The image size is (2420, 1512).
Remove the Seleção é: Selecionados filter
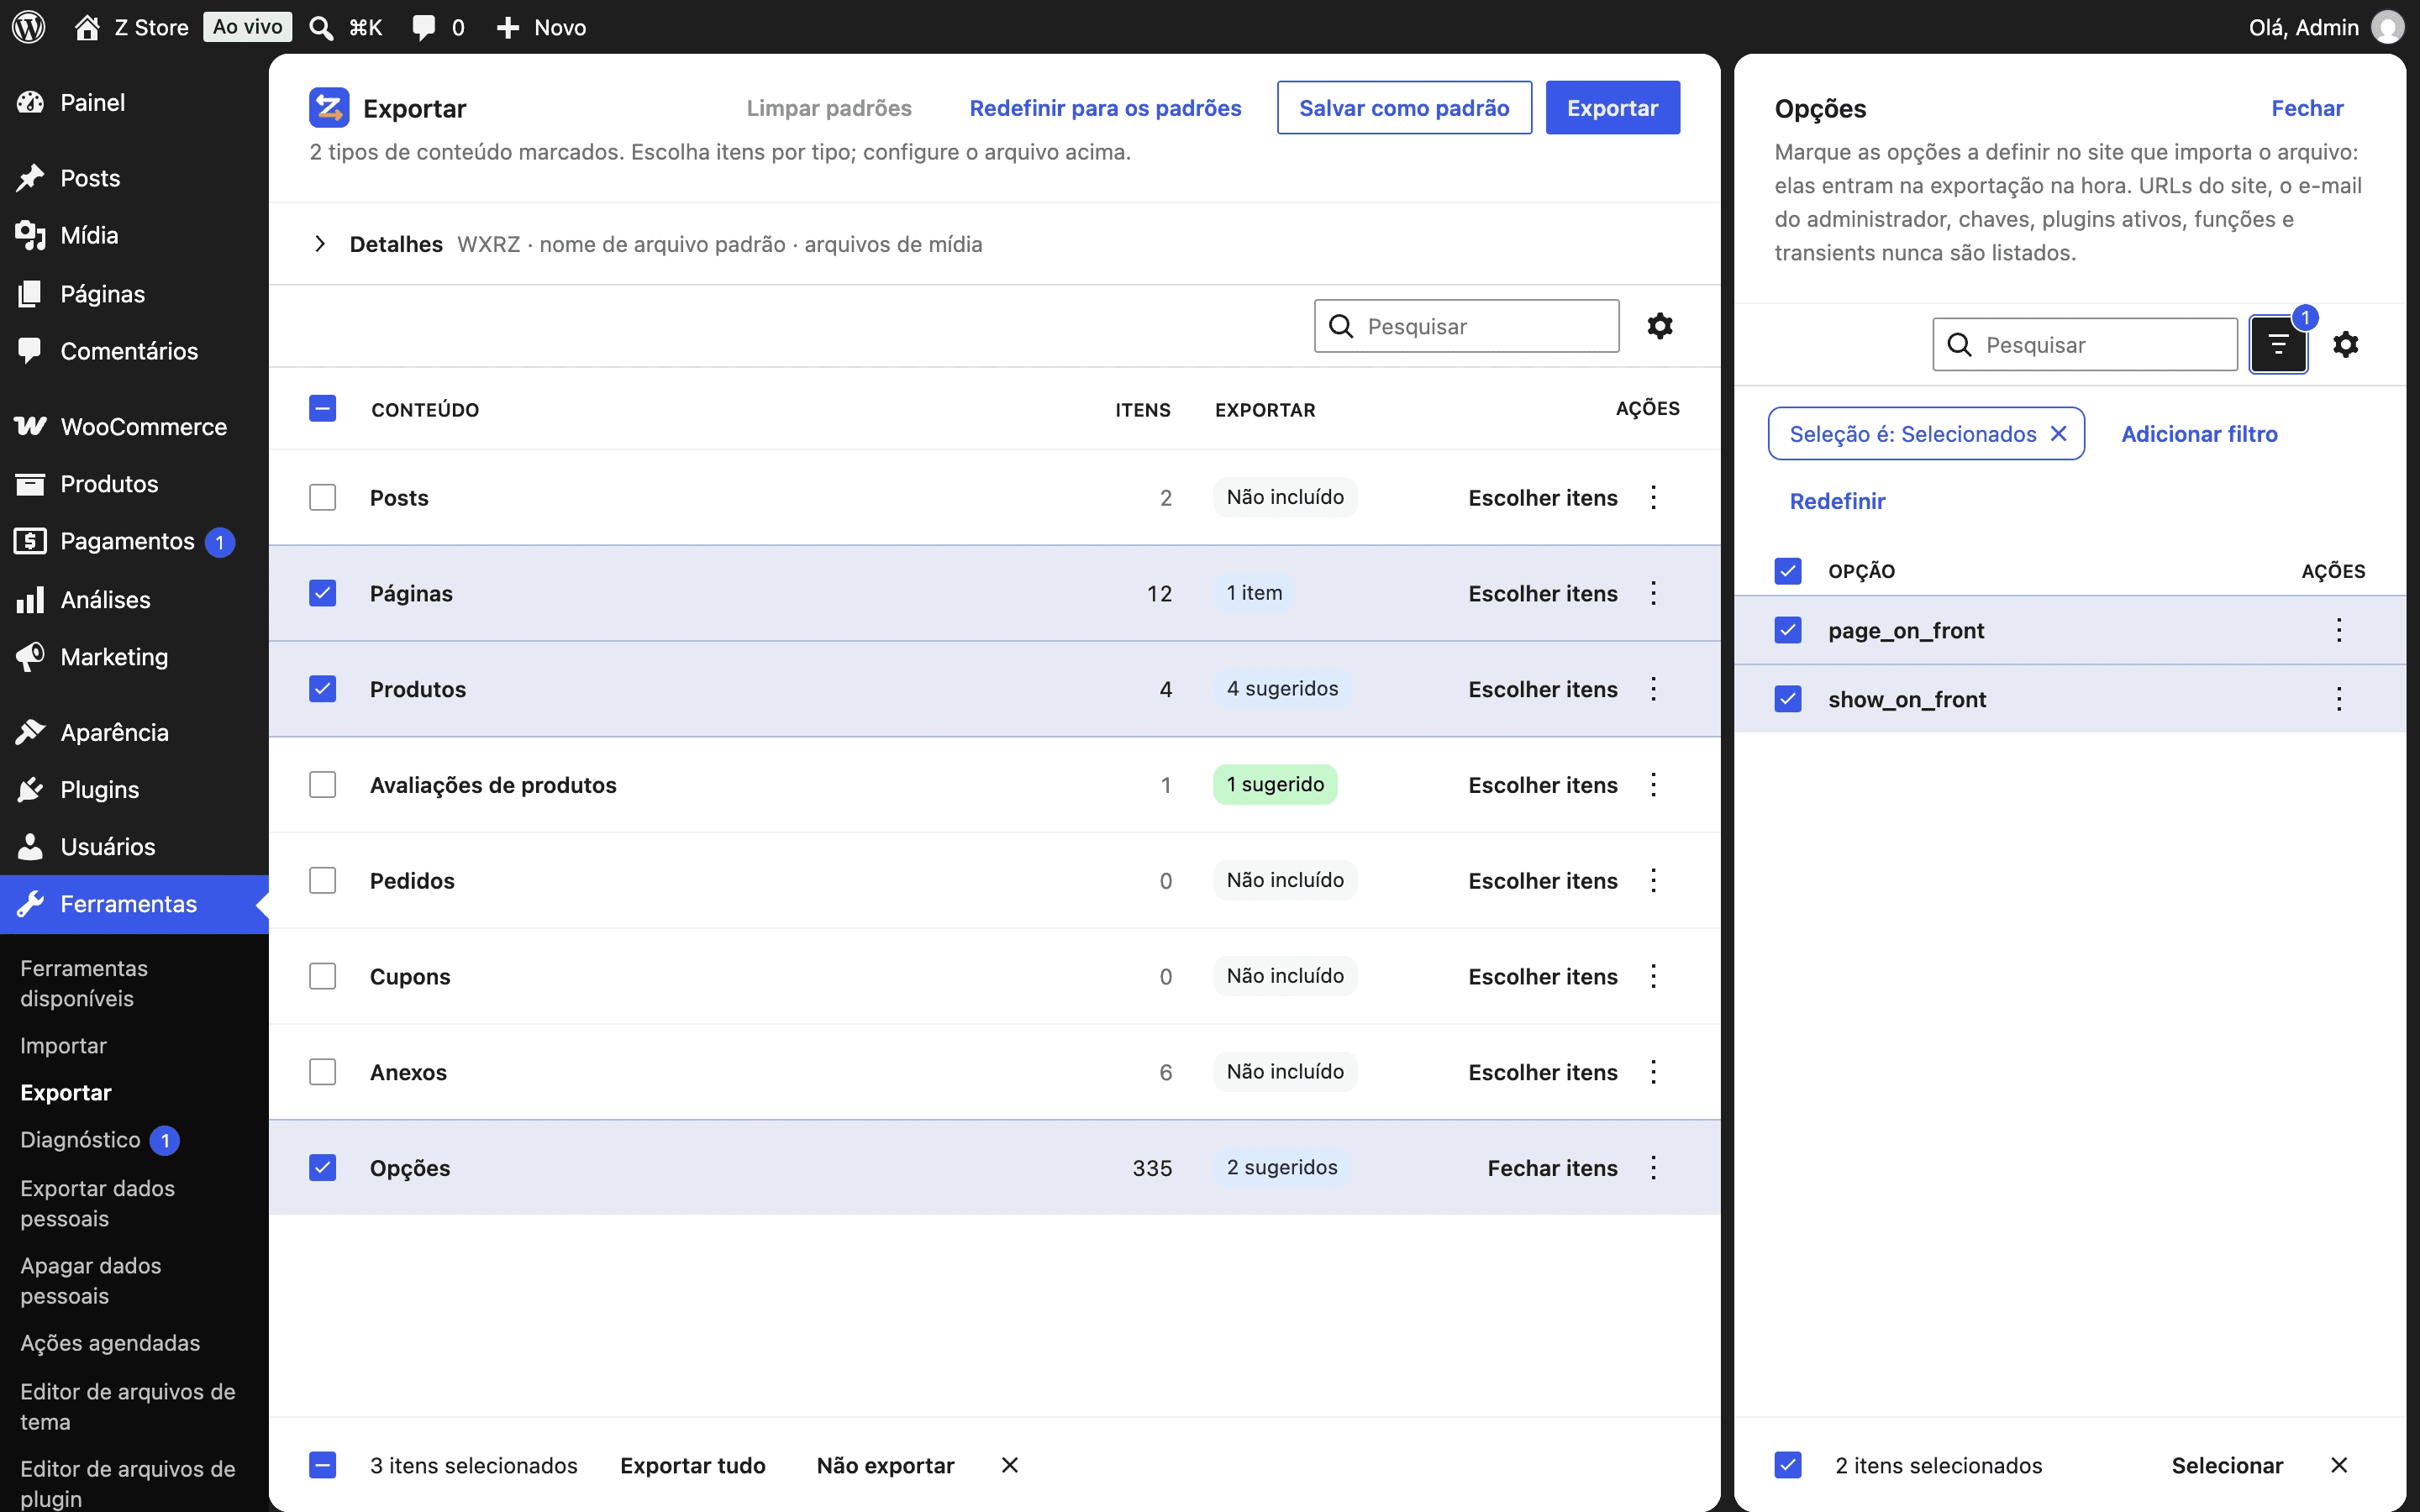click(2059, 433)
